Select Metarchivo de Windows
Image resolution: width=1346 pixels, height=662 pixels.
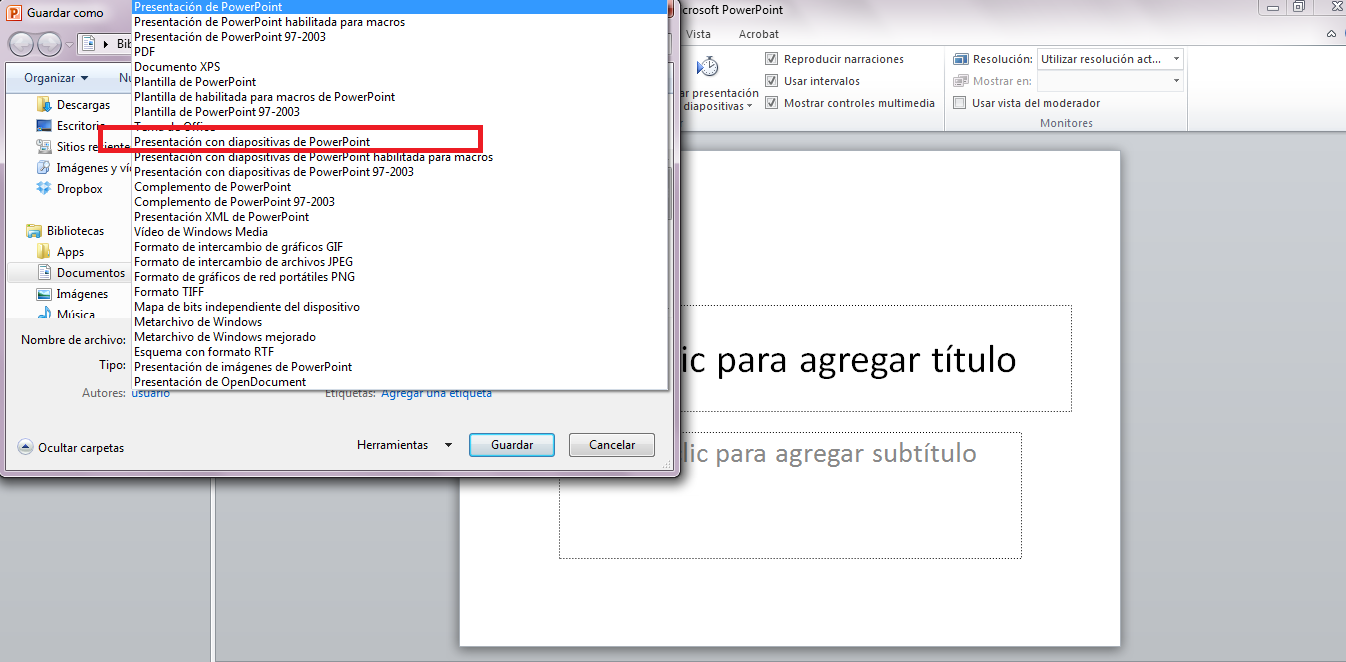pos(400,322)
